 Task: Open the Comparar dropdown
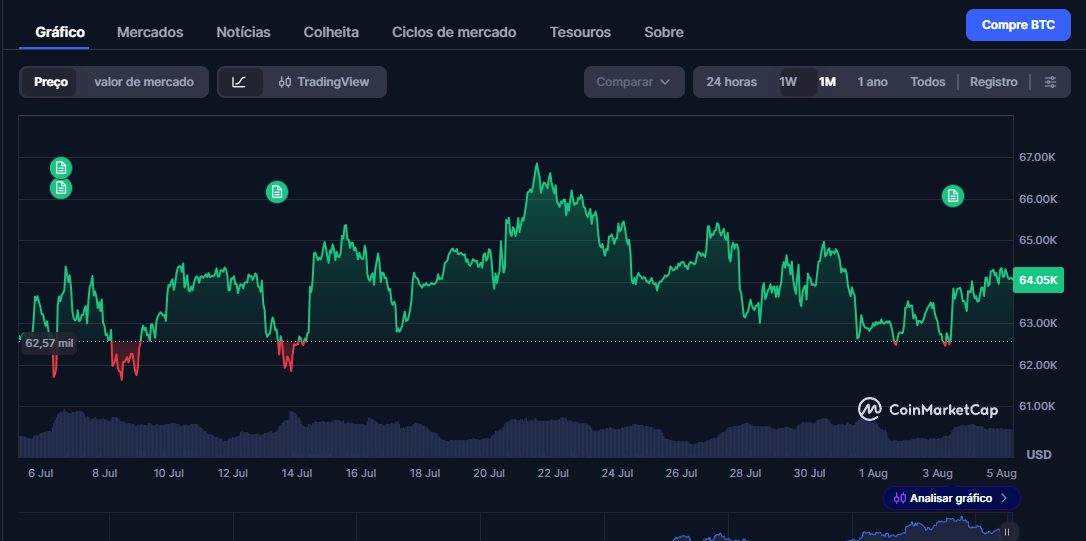634,82
